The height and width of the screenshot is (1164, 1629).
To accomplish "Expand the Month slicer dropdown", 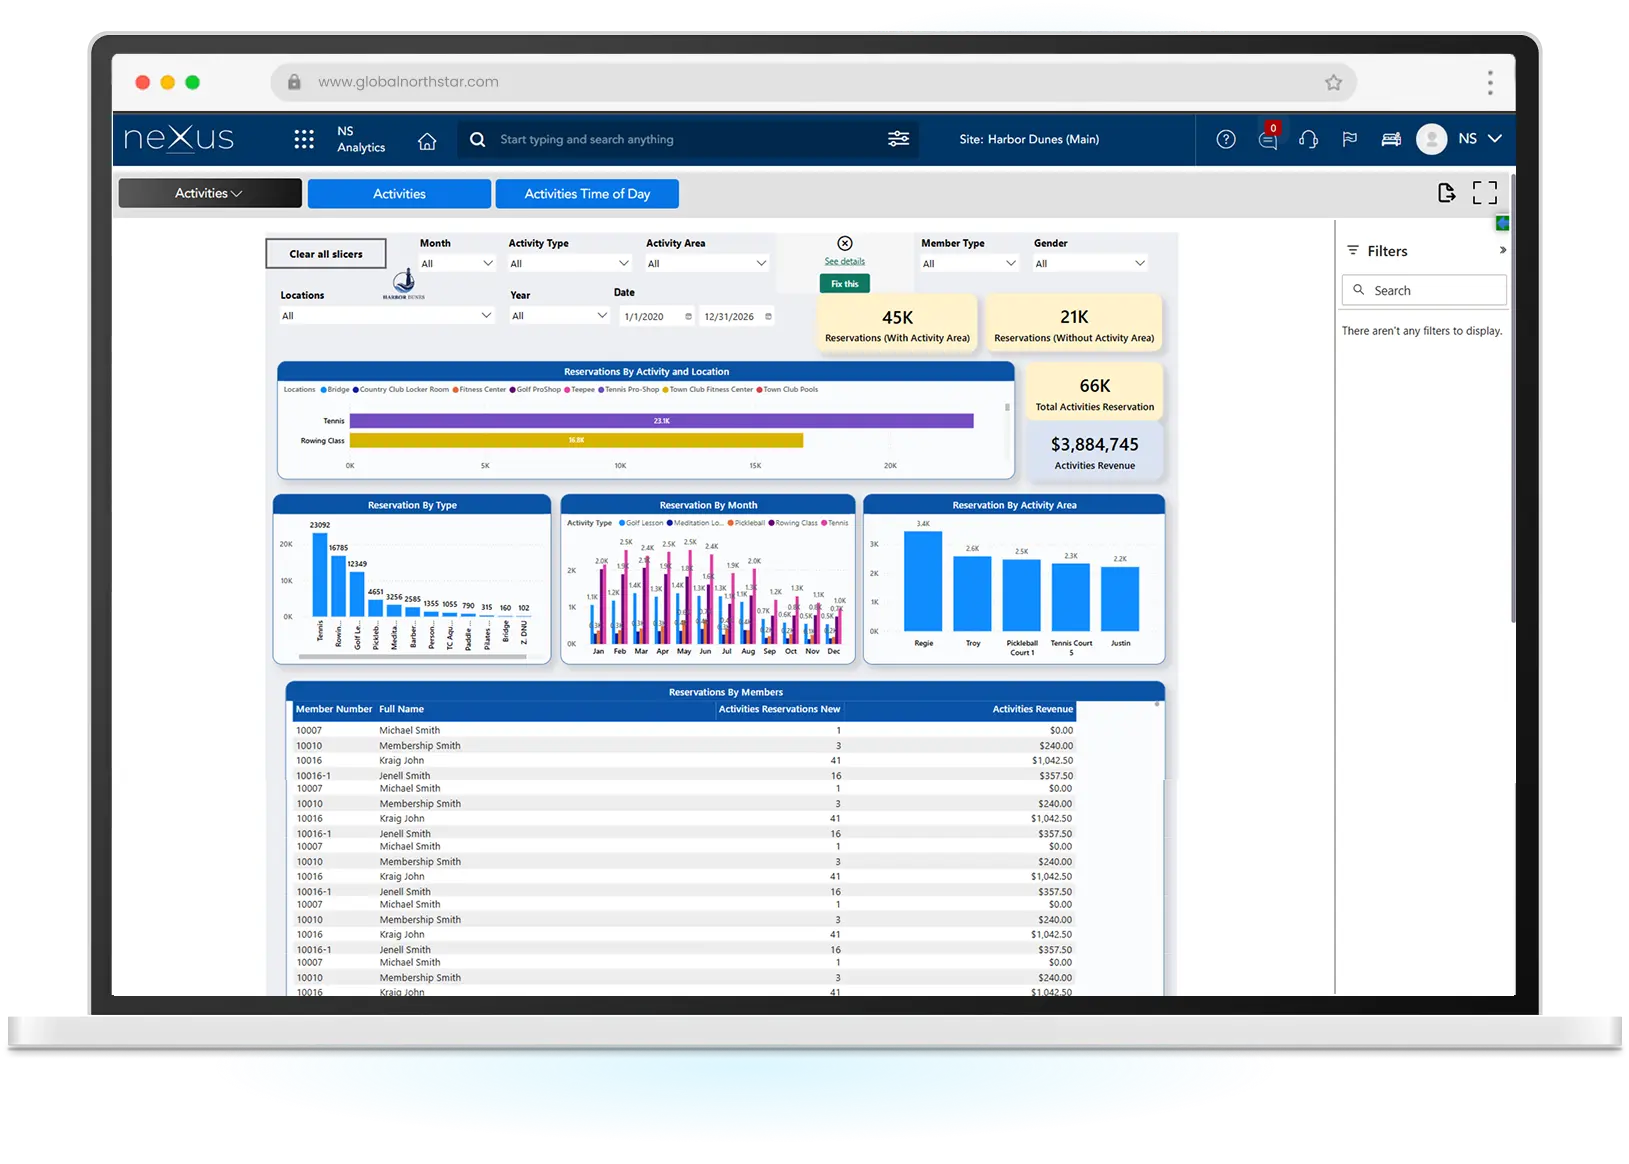I will [457, 264].
